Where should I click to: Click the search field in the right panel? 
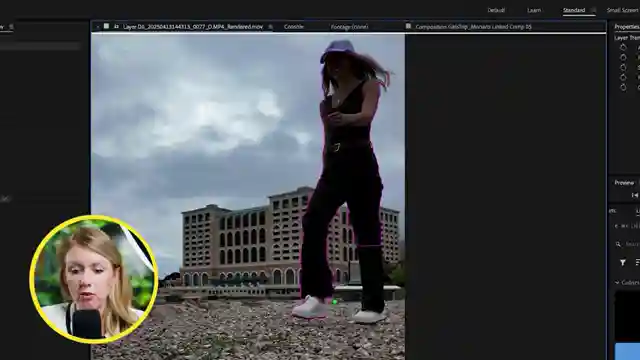pyautogui.click(x=628, y=244)
